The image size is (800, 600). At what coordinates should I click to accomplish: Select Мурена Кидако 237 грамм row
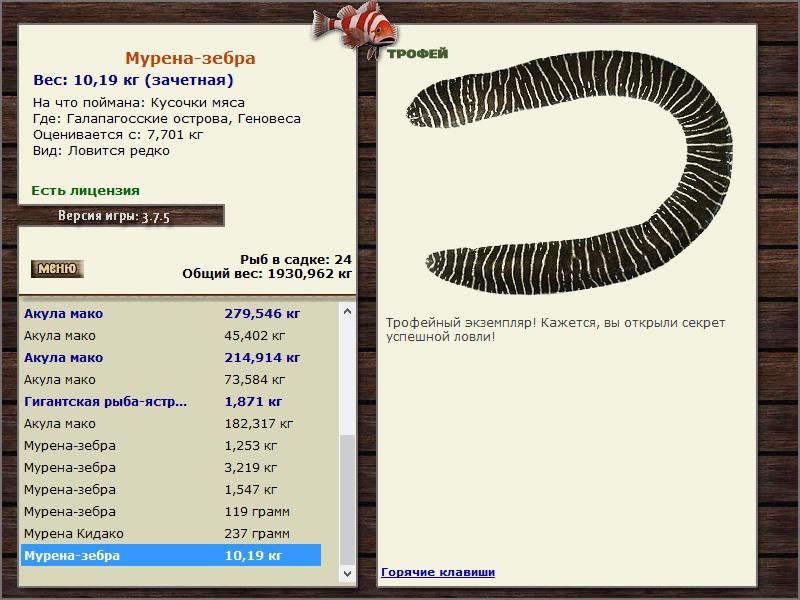point(171,533)
